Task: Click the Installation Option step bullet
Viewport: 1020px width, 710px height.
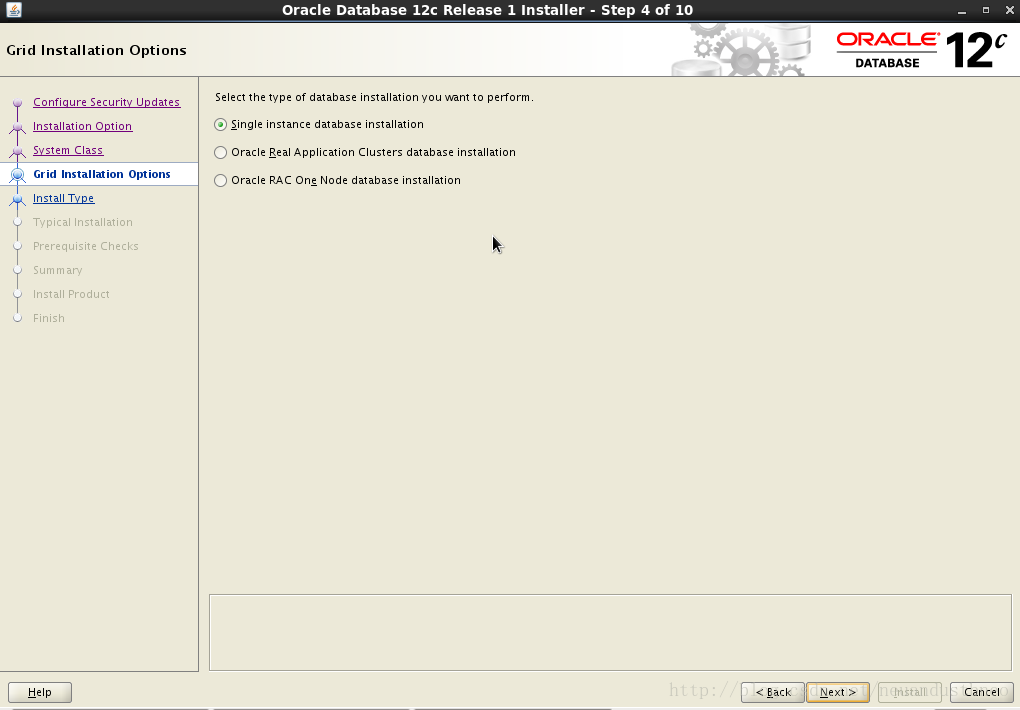Action: [18, 127]
